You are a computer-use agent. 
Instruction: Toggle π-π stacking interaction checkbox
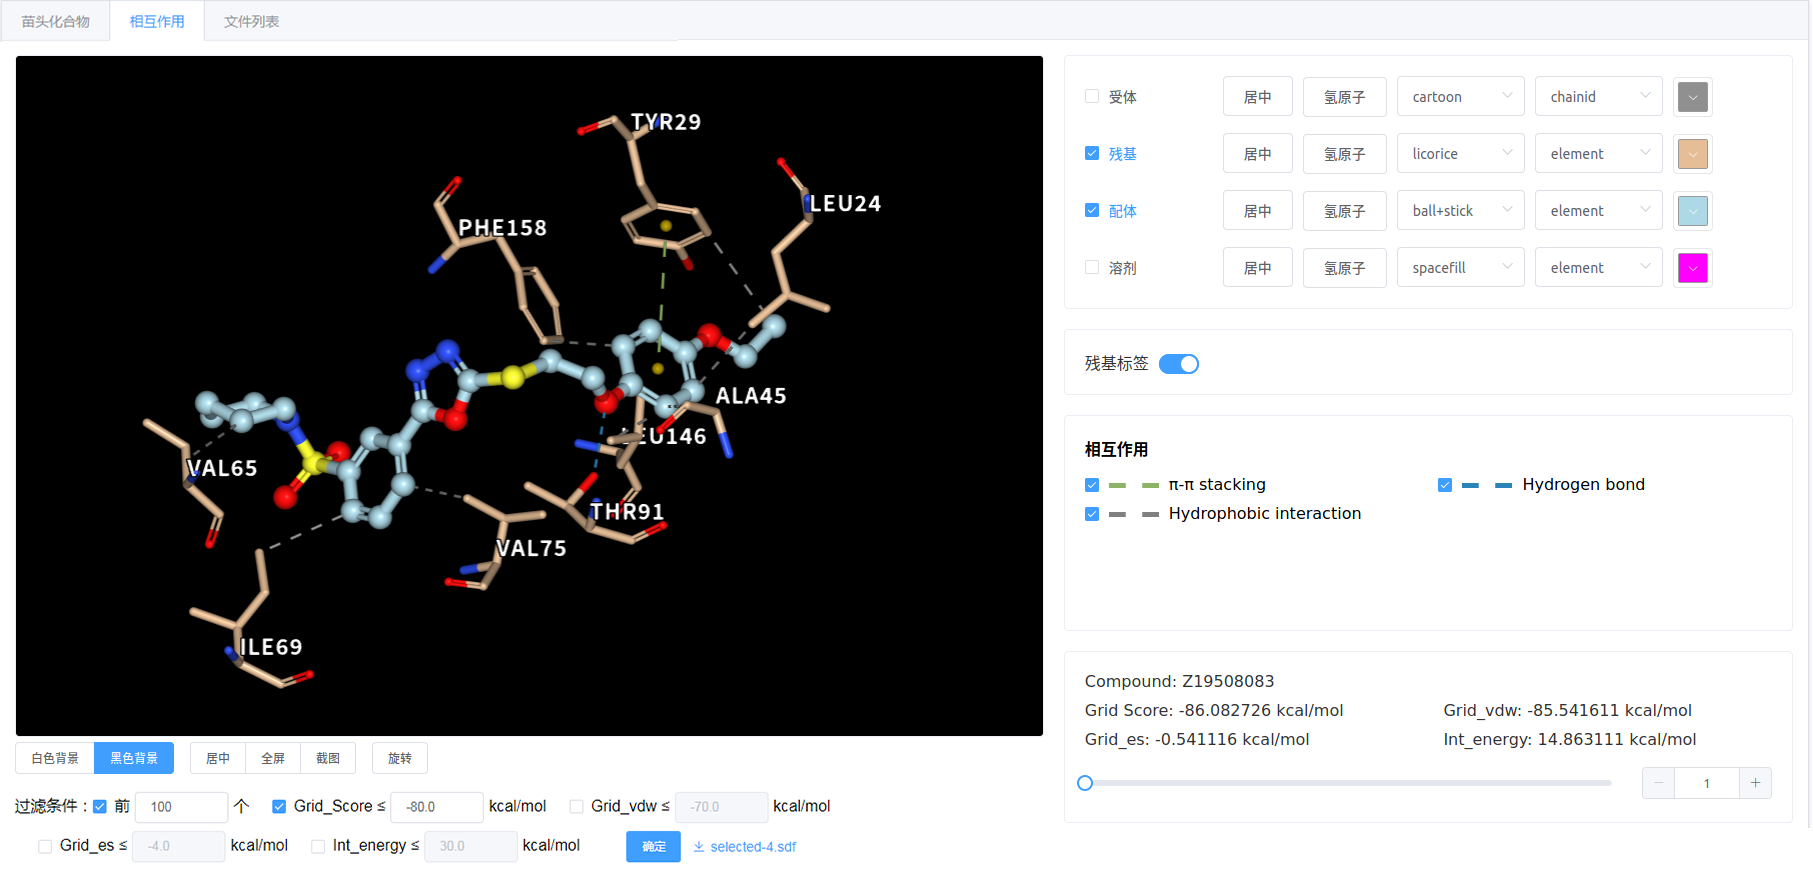pyautogui.click(x=1092, y=485)
